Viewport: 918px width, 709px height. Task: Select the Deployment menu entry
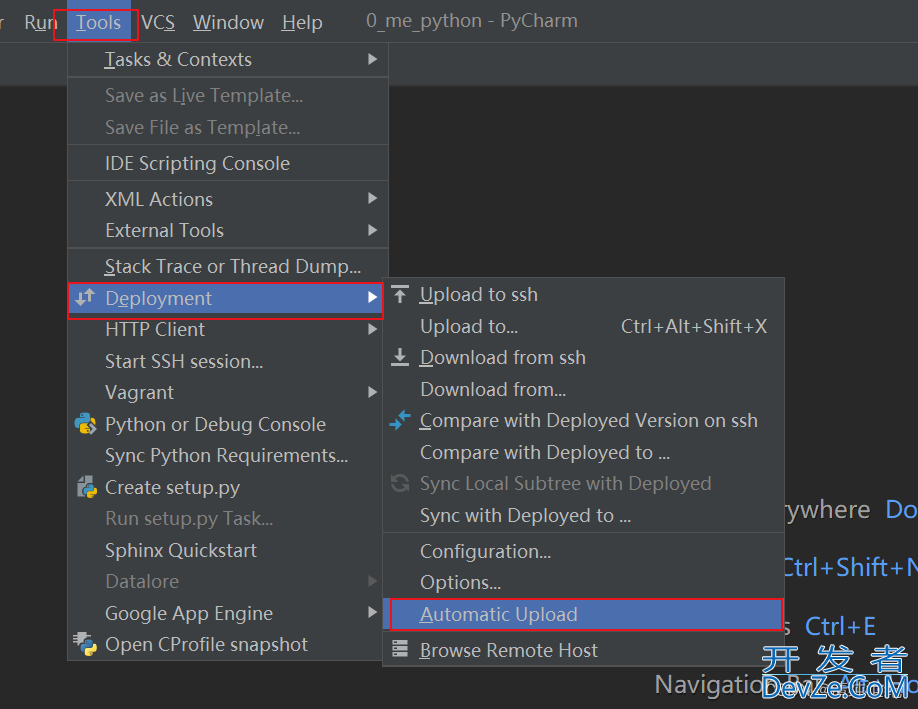click(x=226, y=298)
